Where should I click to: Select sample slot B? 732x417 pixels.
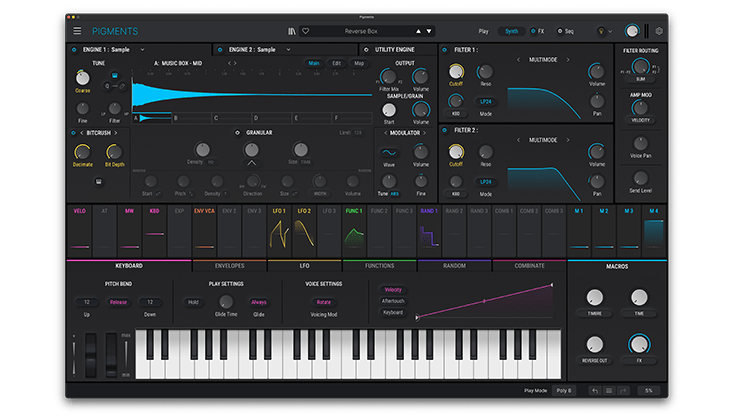point(192,118)
